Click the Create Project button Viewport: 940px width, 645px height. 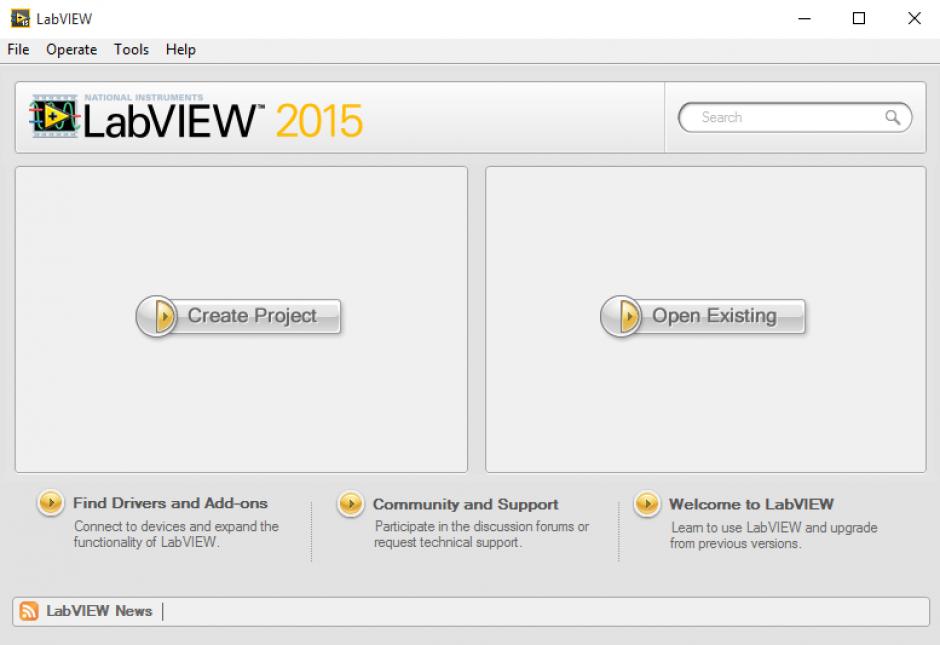click(239, 316)
